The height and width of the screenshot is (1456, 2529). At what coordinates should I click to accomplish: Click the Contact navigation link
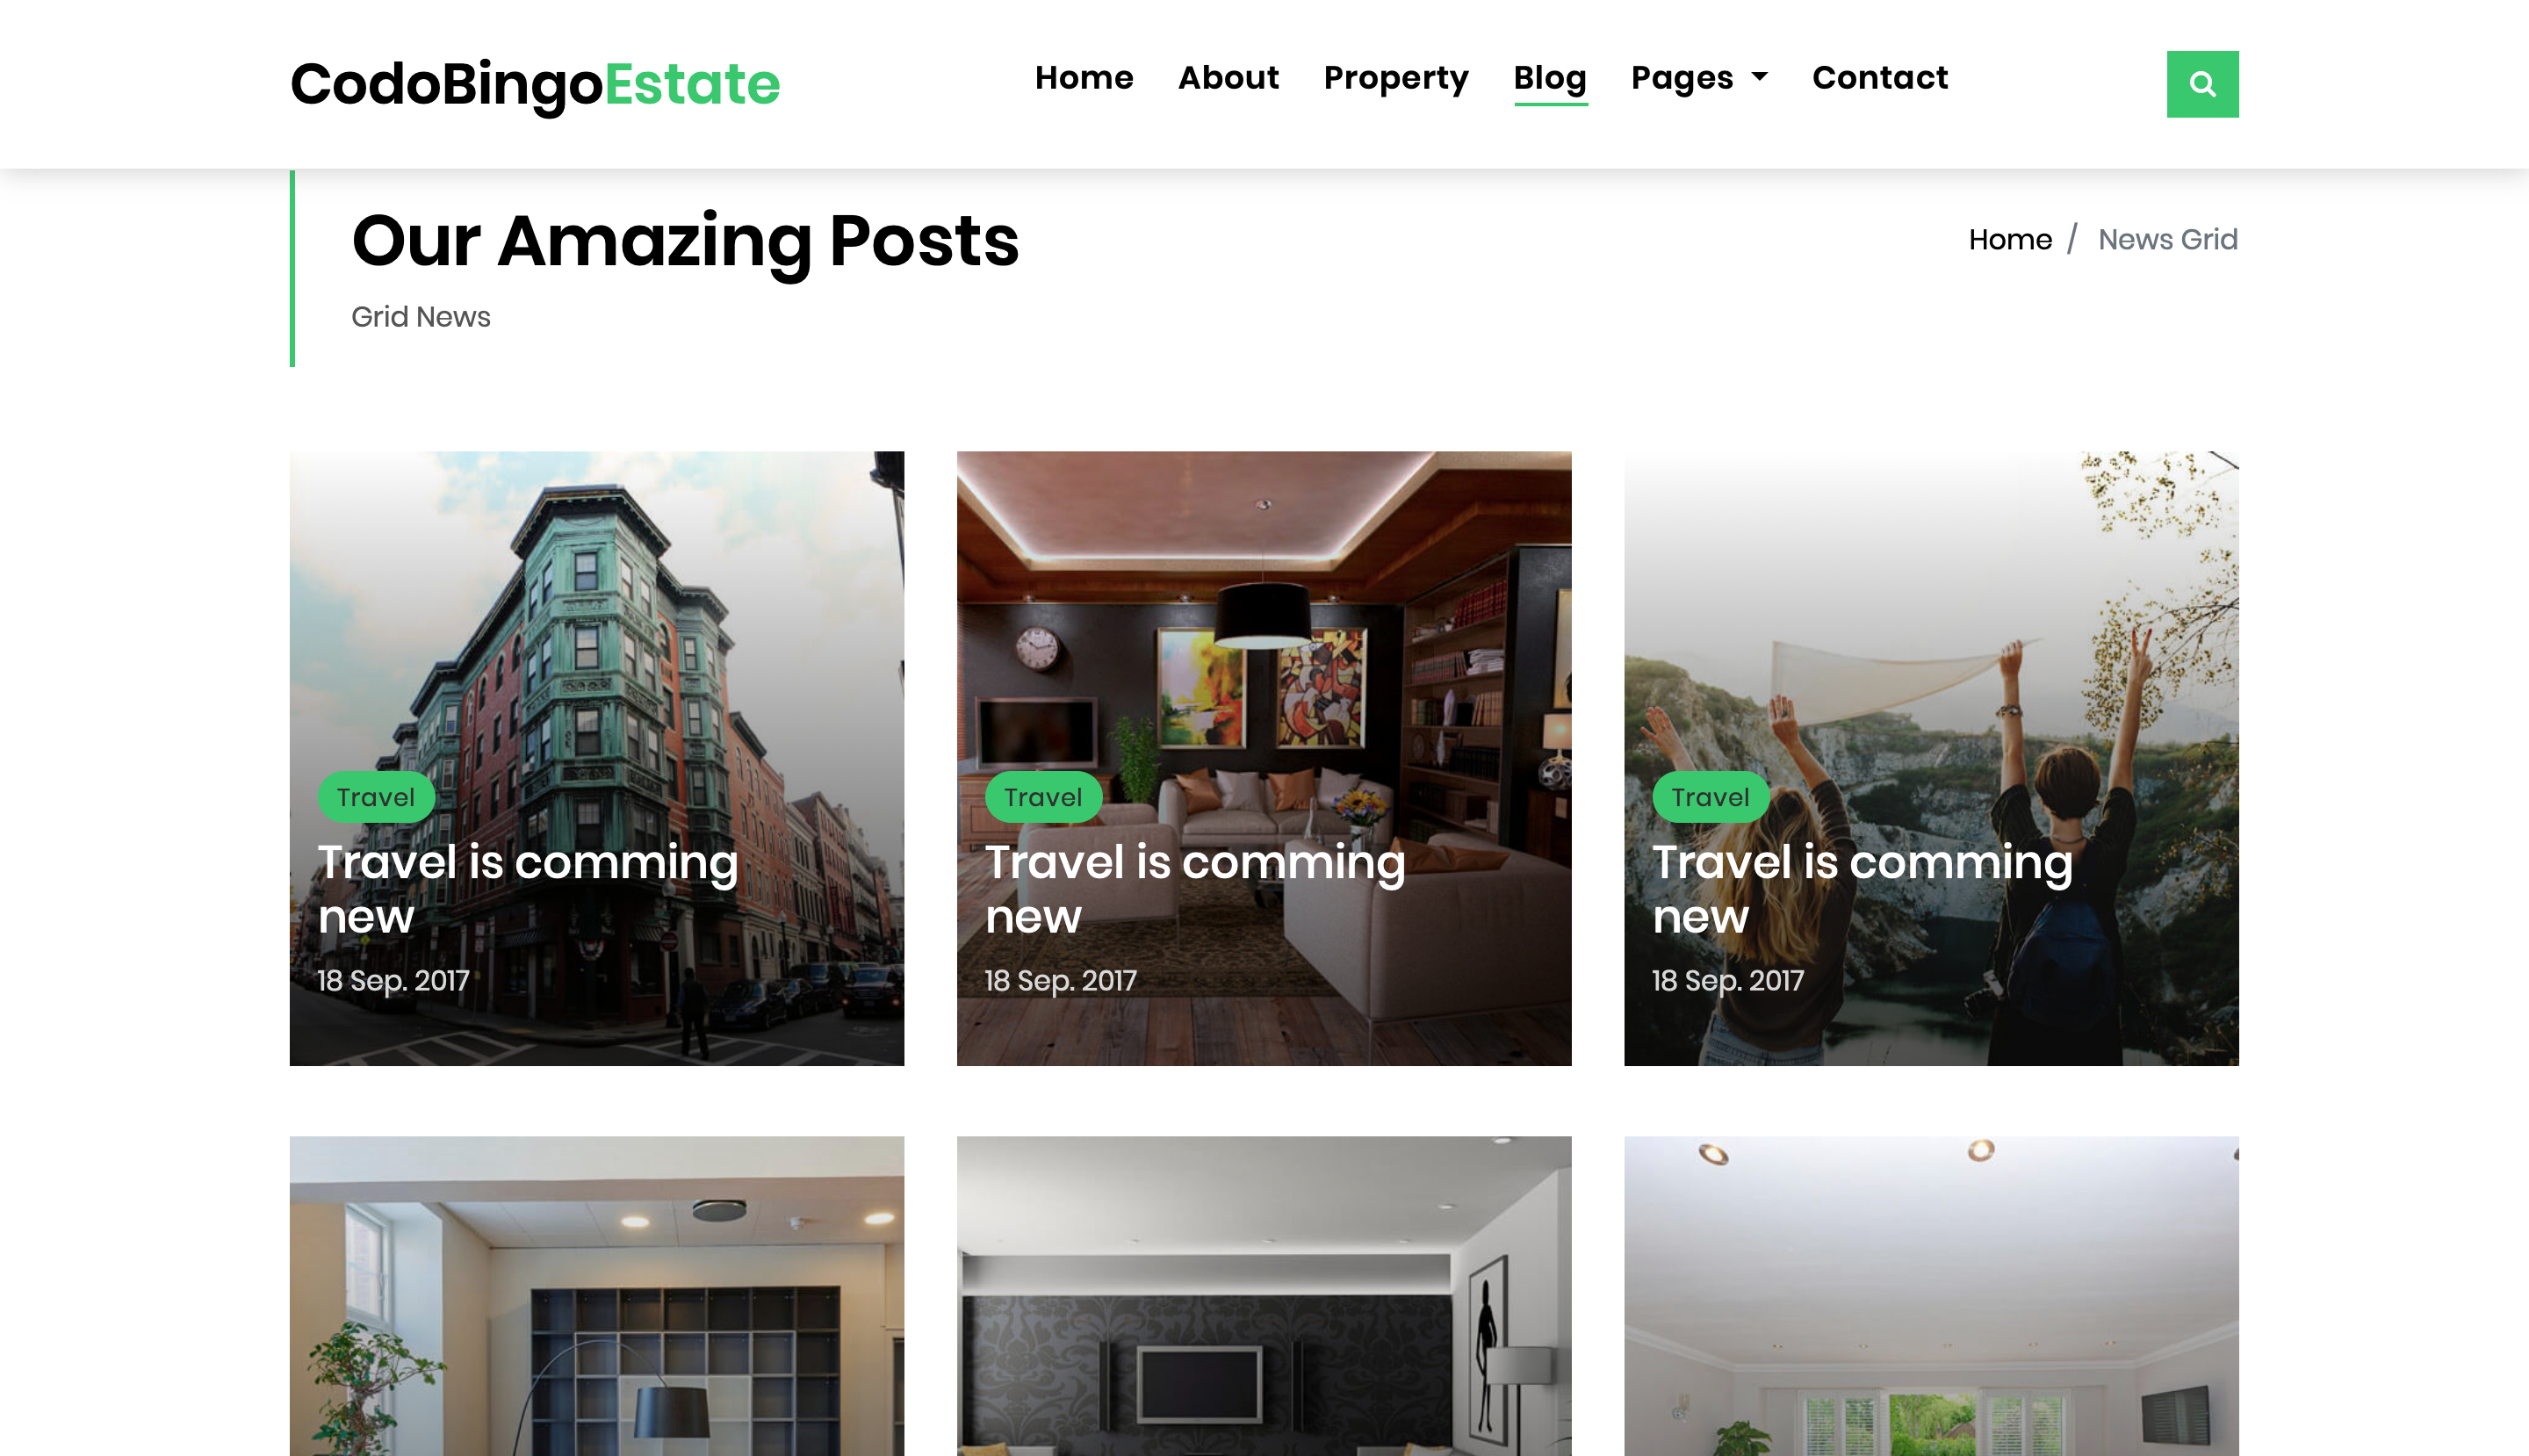(1879, 76)
